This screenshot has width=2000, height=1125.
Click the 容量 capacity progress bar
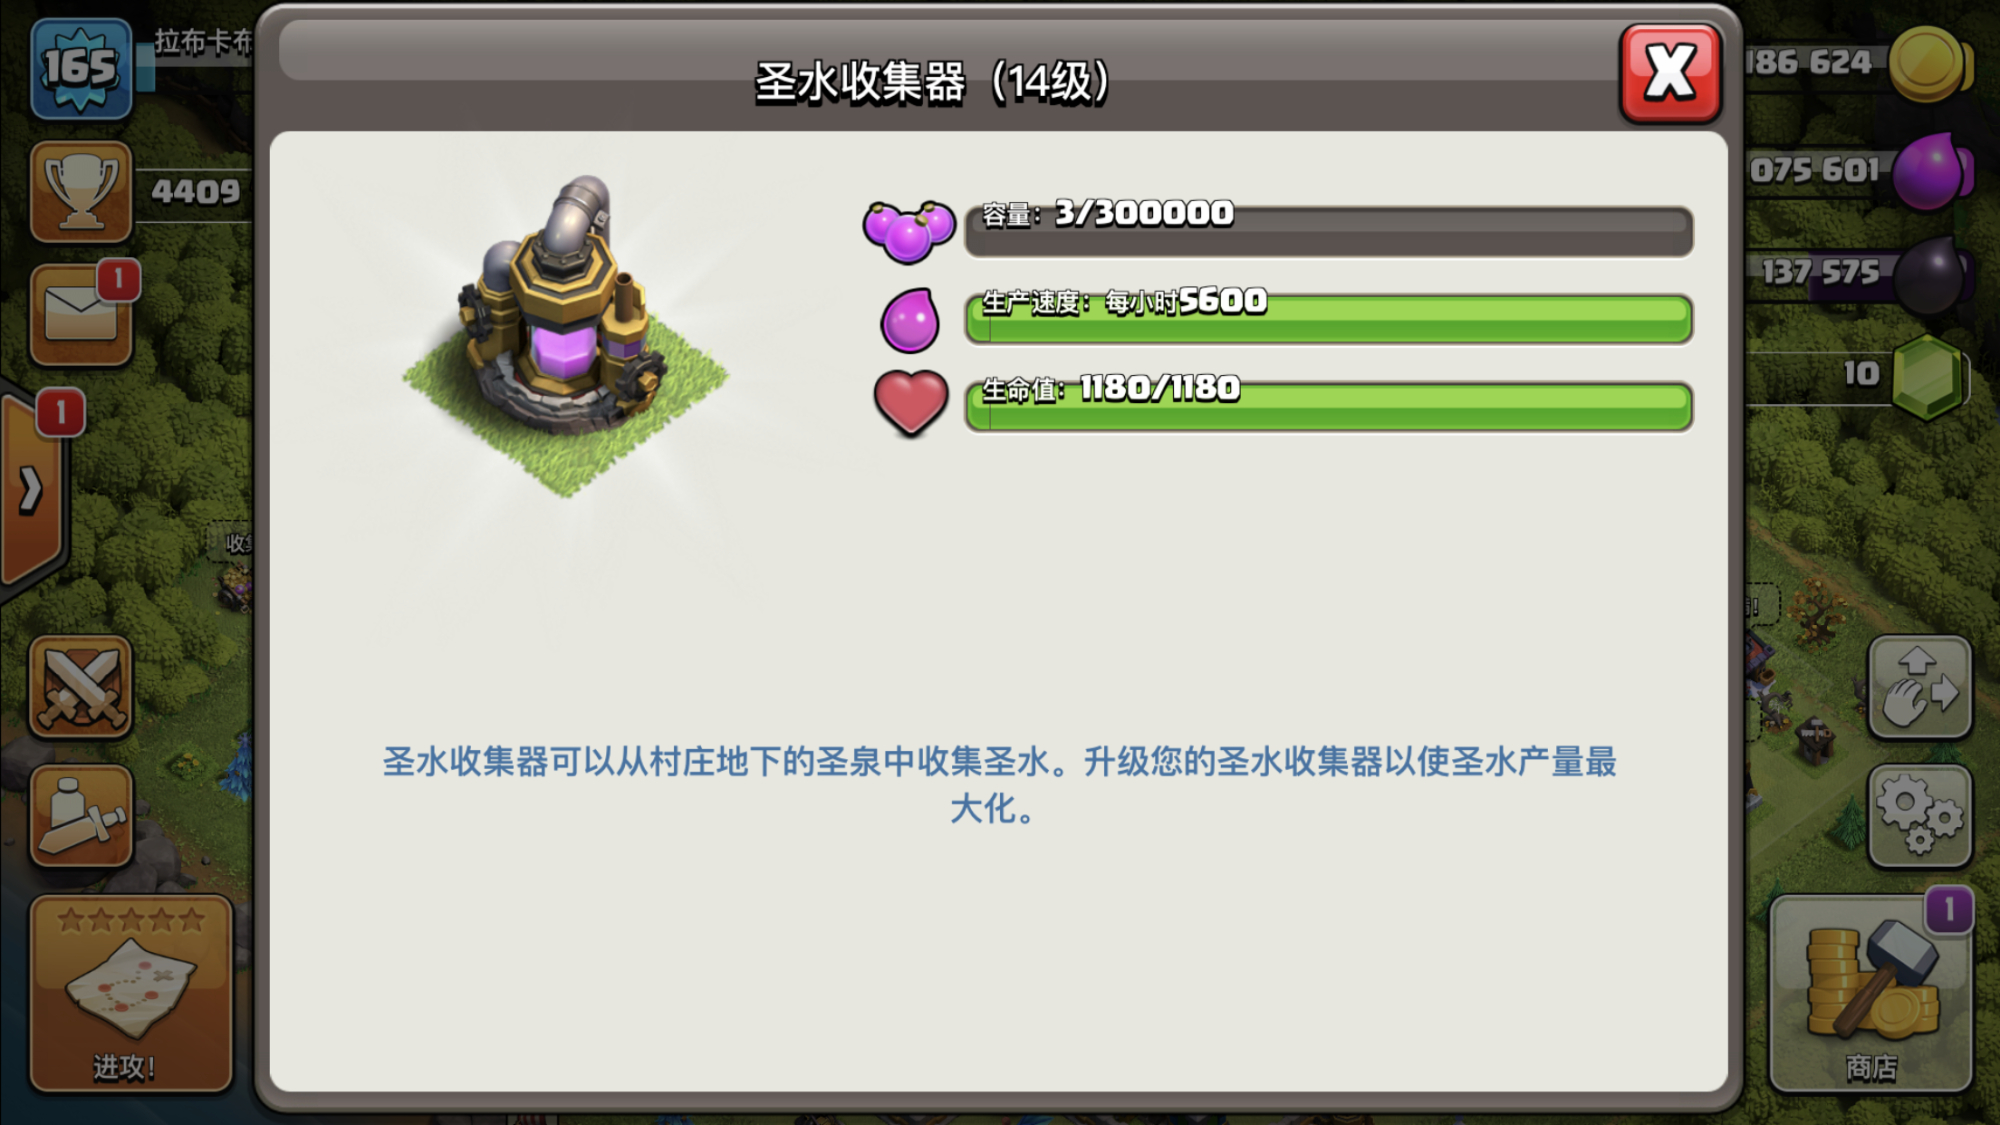click(x=1328, y=231)
